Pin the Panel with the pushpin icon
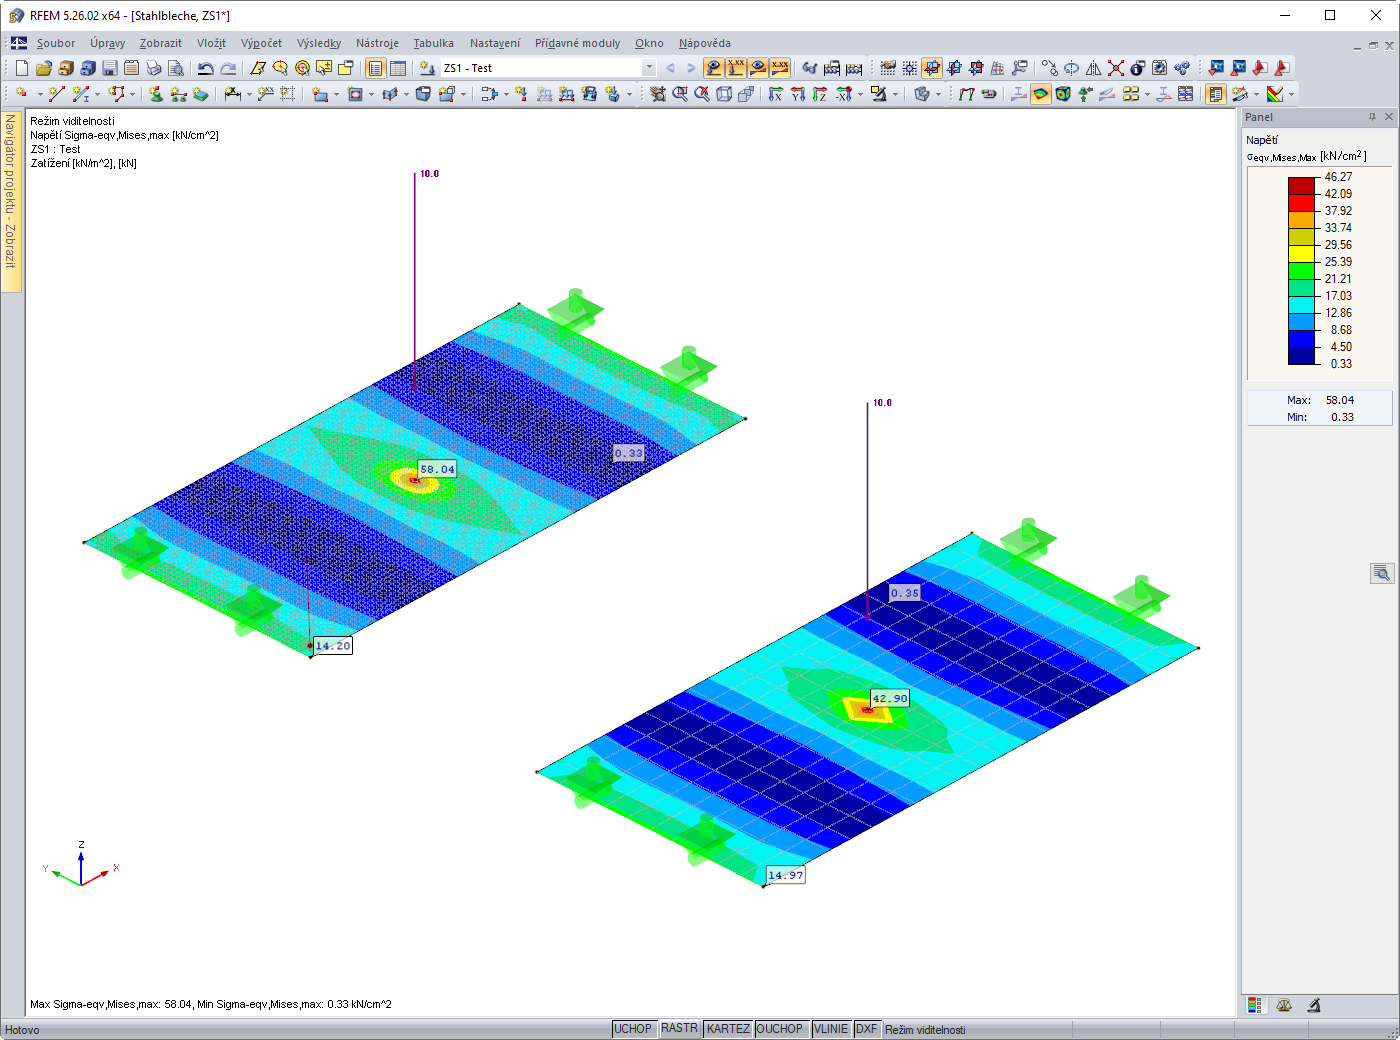The image size is (1400, 1040). tap(1372, 117)
